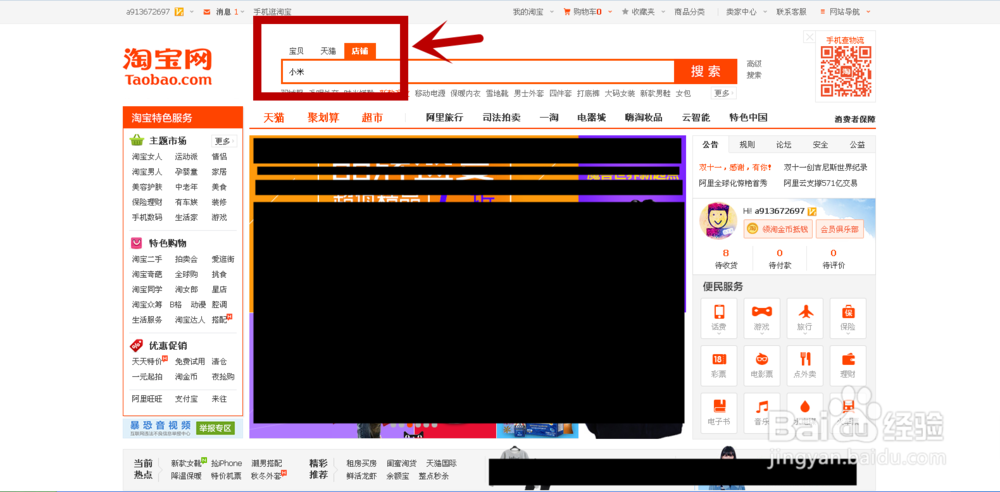The width and height of the screenshot is (1000, 492).
Task: Click 阿里云支撑571亿交易 announcement
Action: click(821, 183)
